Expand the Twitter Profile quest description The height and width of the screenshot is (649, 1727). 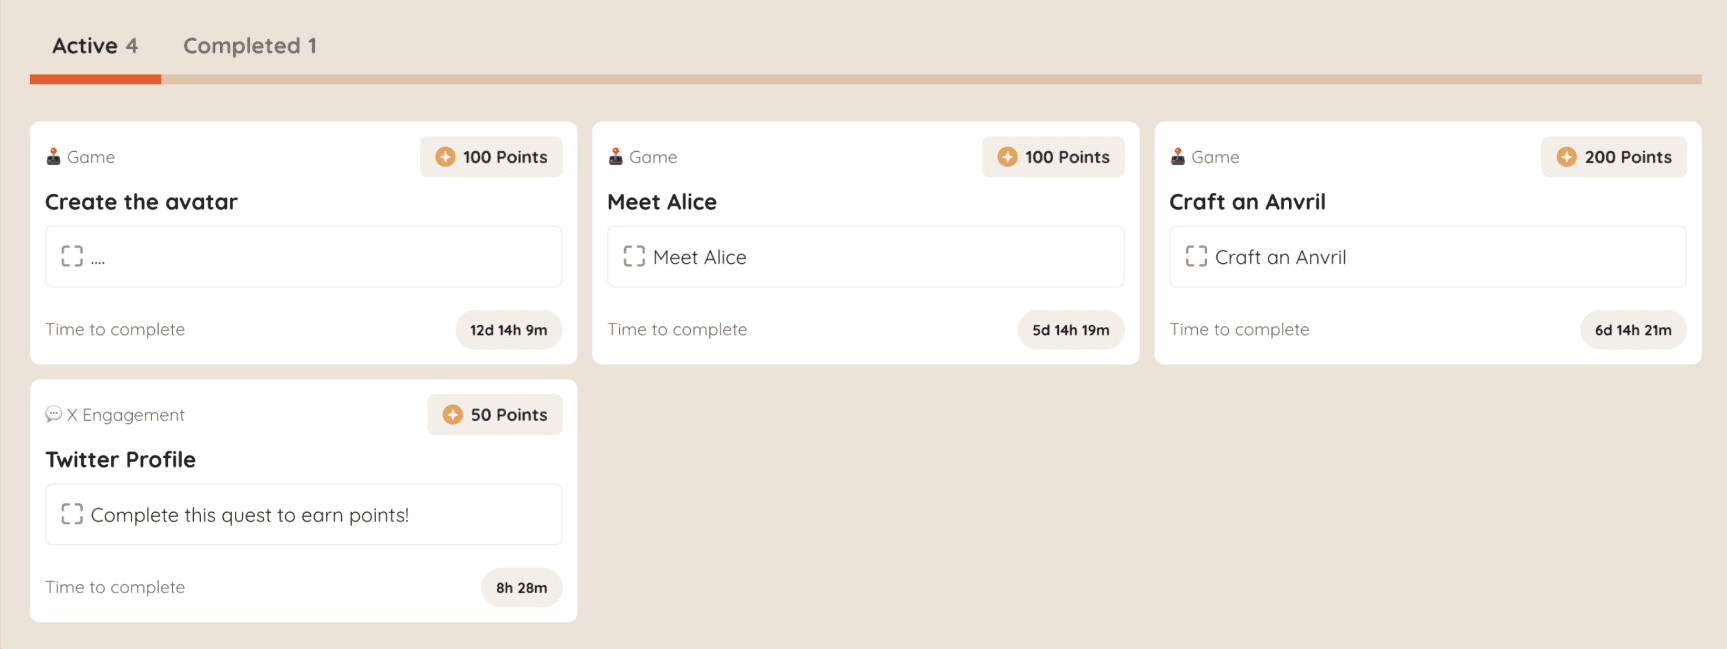point(71,513)
